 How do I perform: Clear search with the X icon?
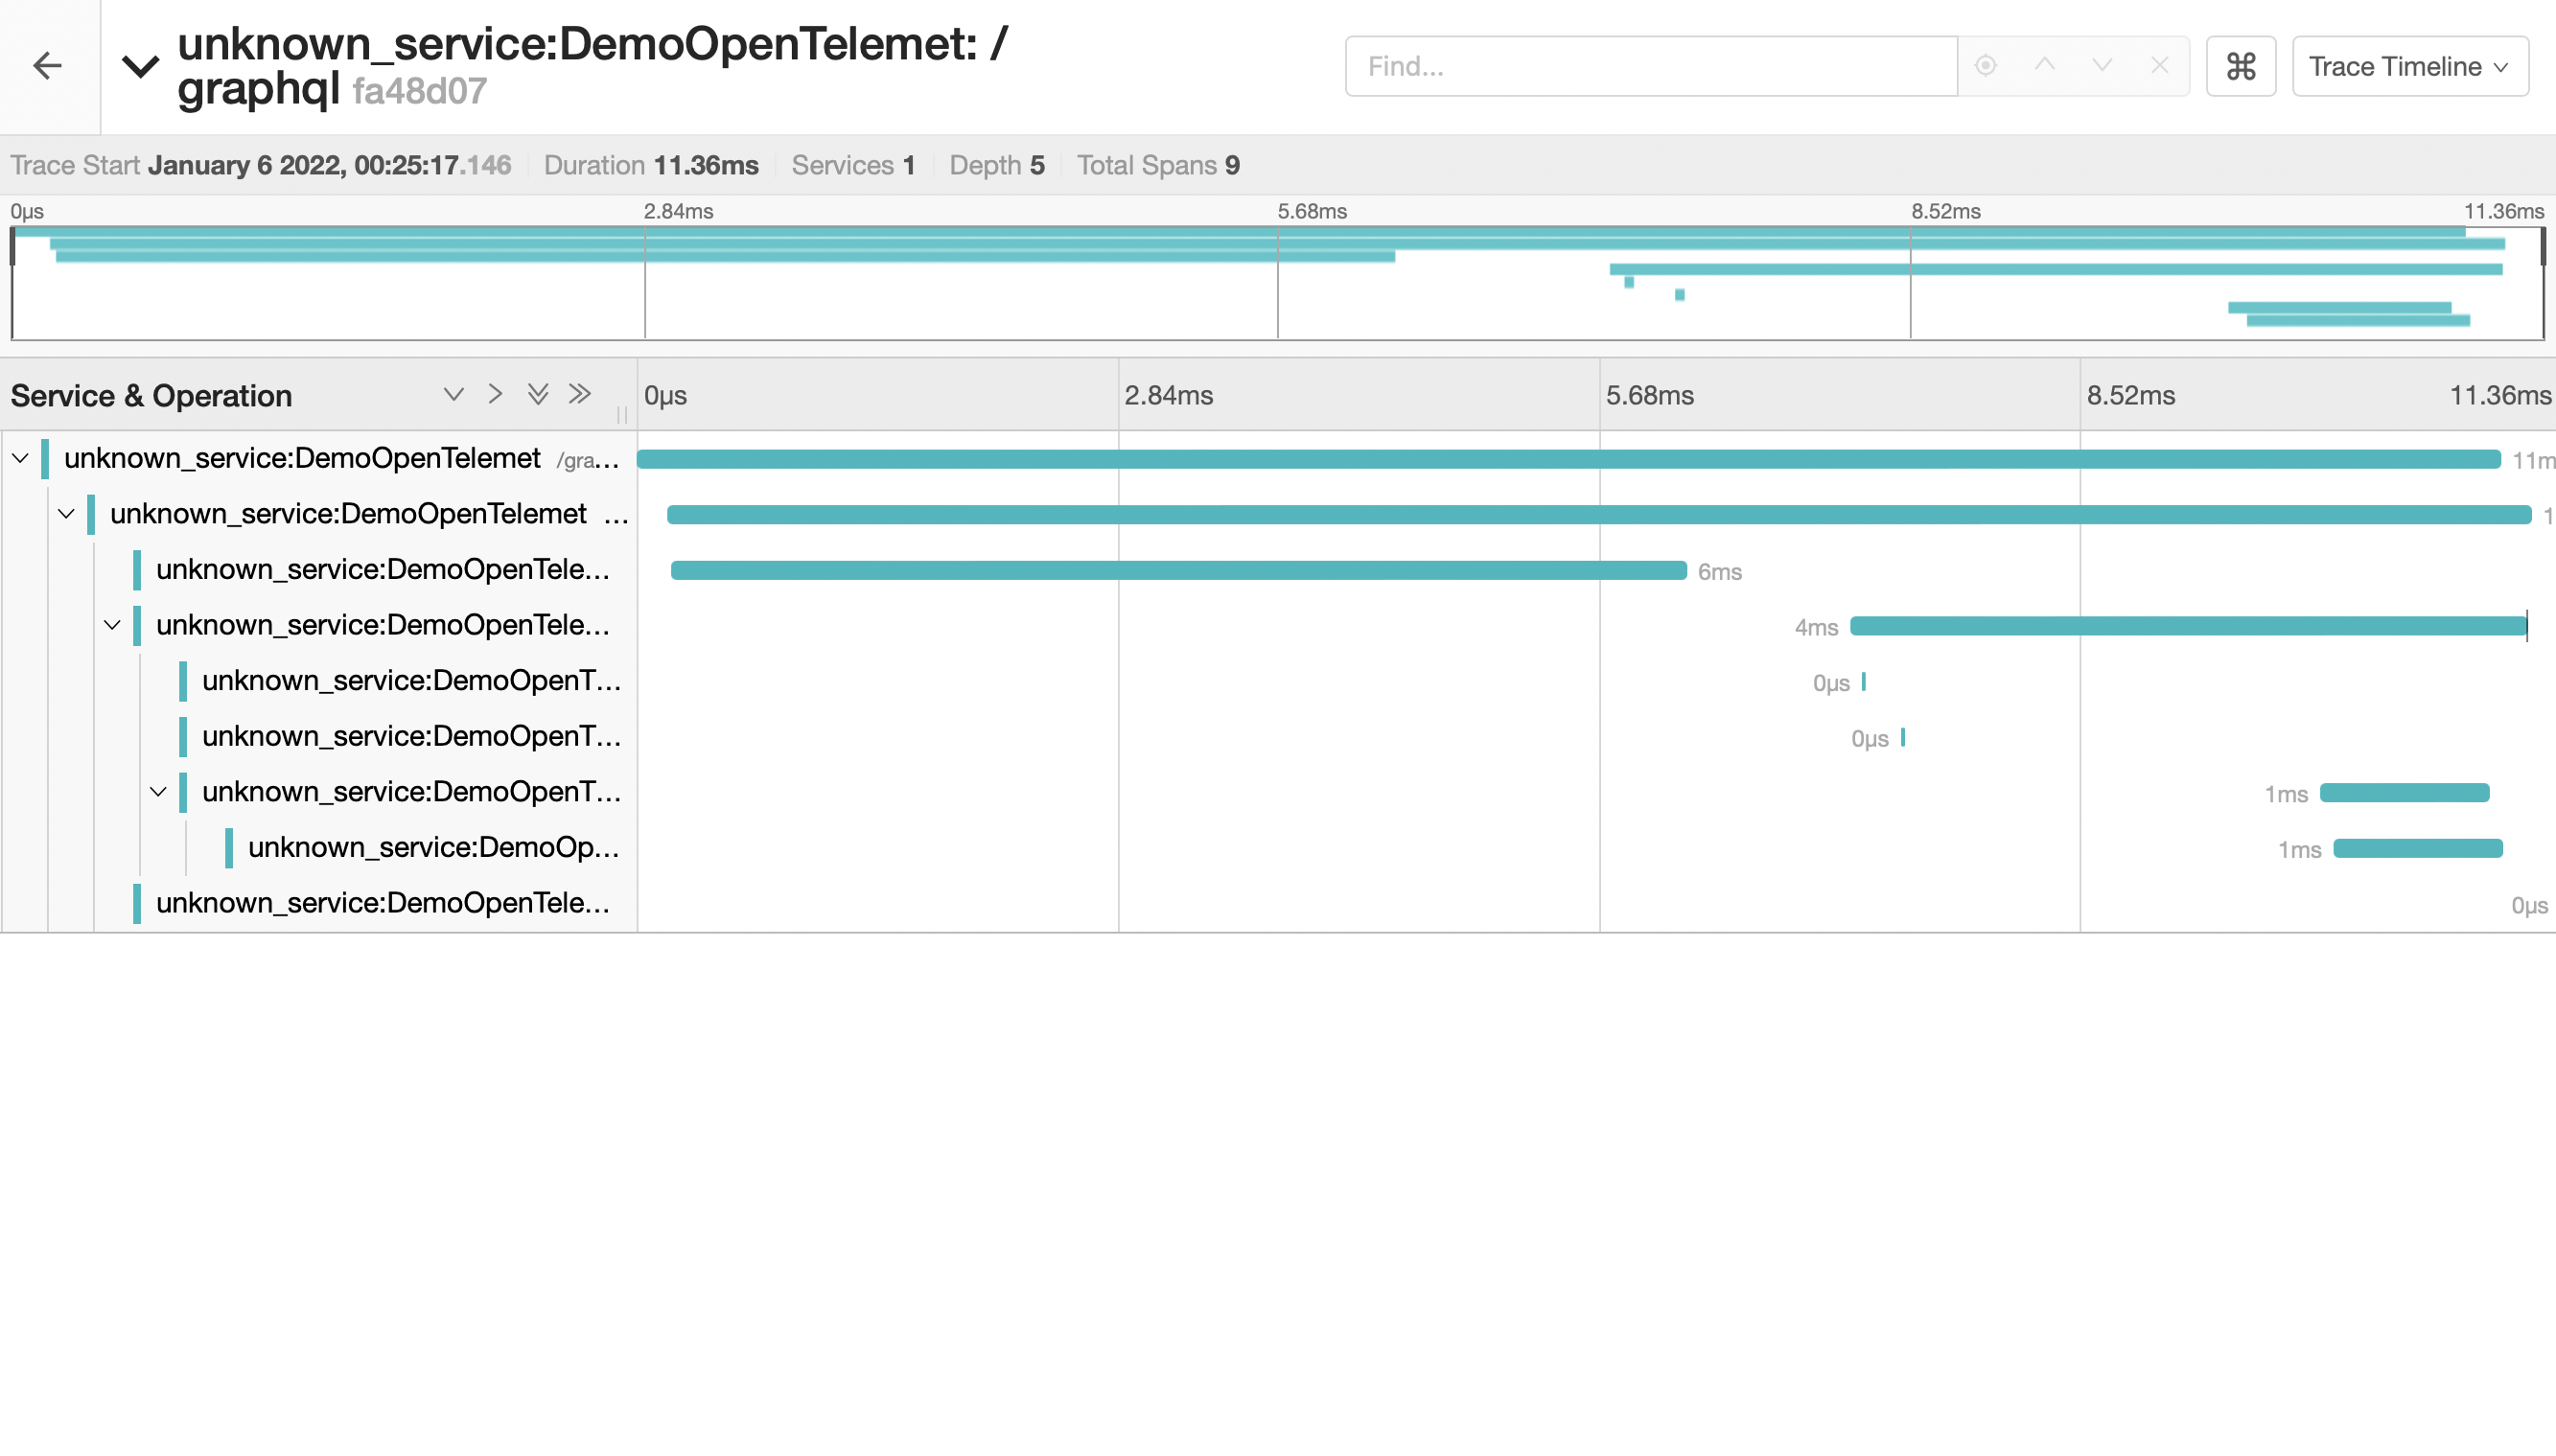tap(2159, 66)
